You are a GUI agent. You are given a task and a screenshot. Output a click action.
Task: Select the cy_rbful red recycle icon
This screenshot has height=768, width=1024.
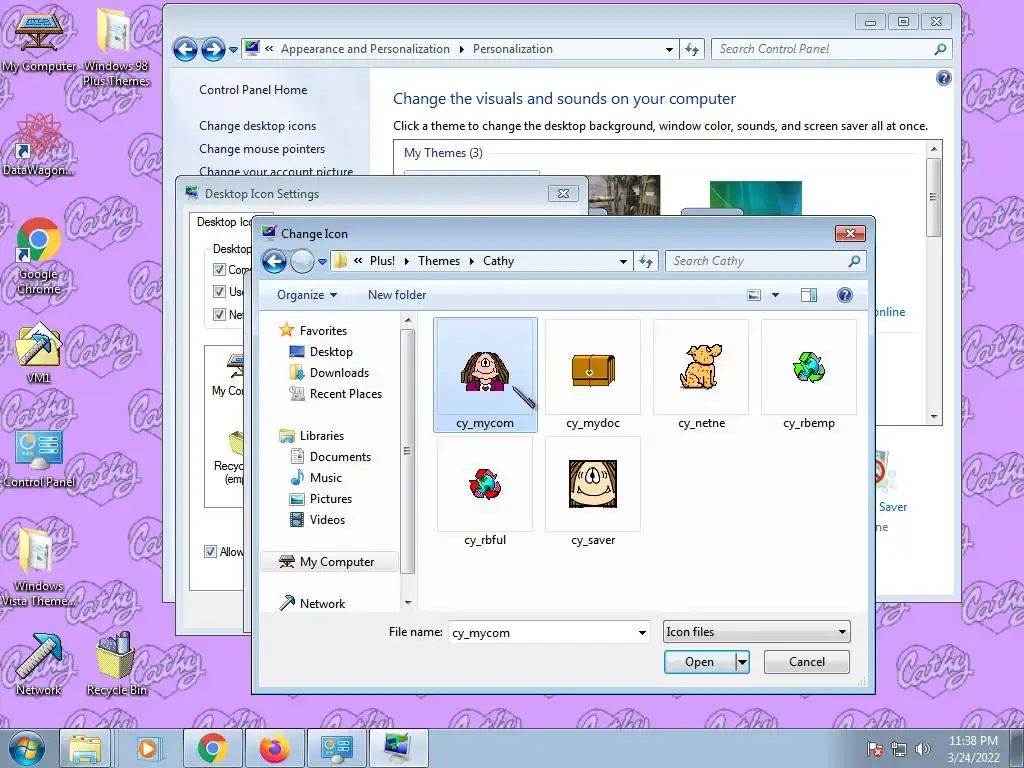point(485,492)
